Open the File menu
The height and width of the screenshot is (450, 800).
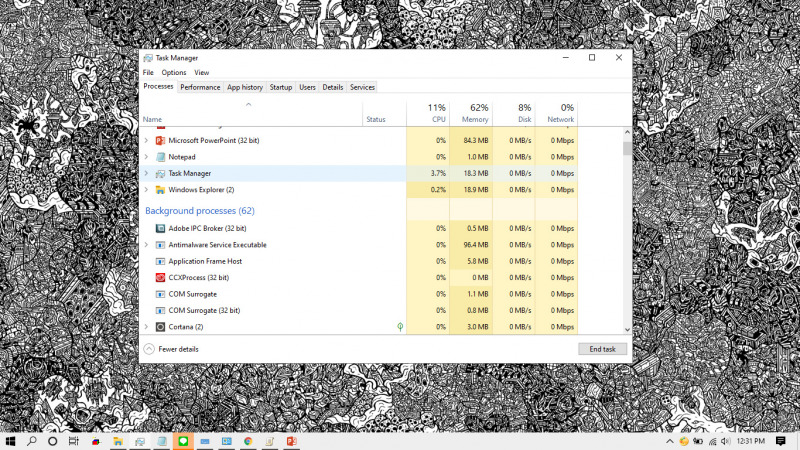[148, 72]
